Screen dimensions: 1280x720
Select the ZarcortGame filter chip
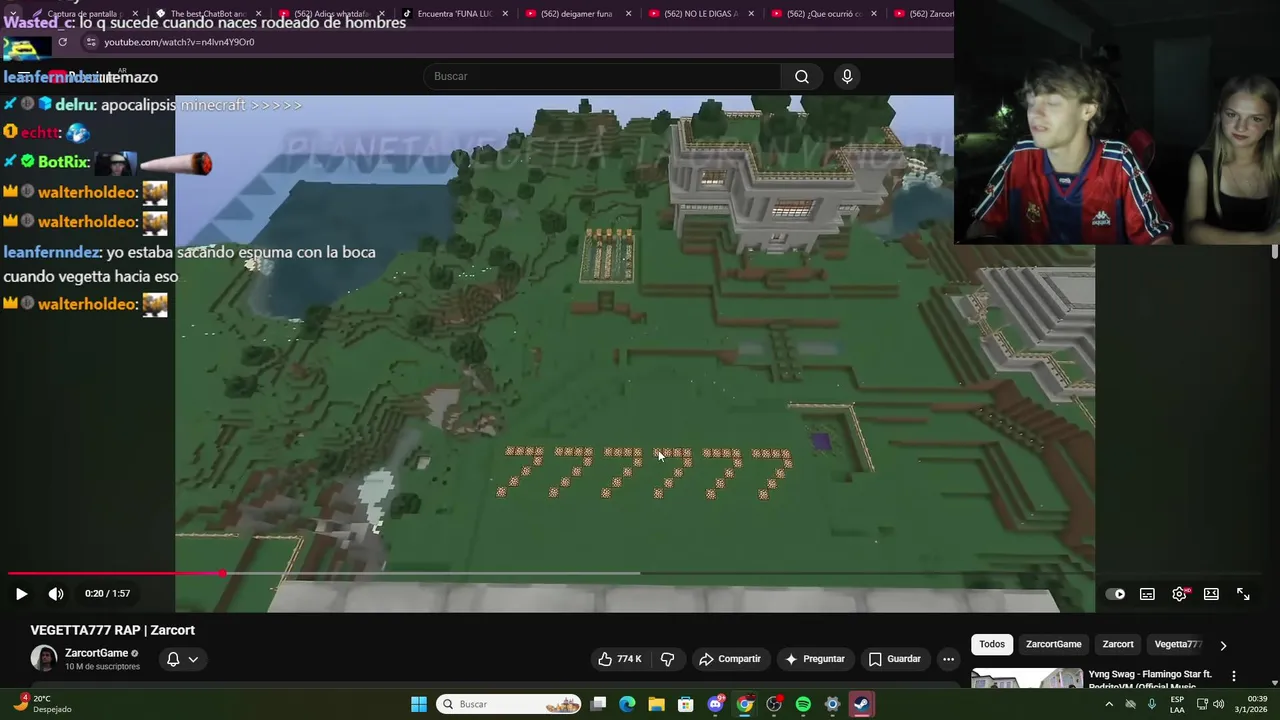(1053, 644)
